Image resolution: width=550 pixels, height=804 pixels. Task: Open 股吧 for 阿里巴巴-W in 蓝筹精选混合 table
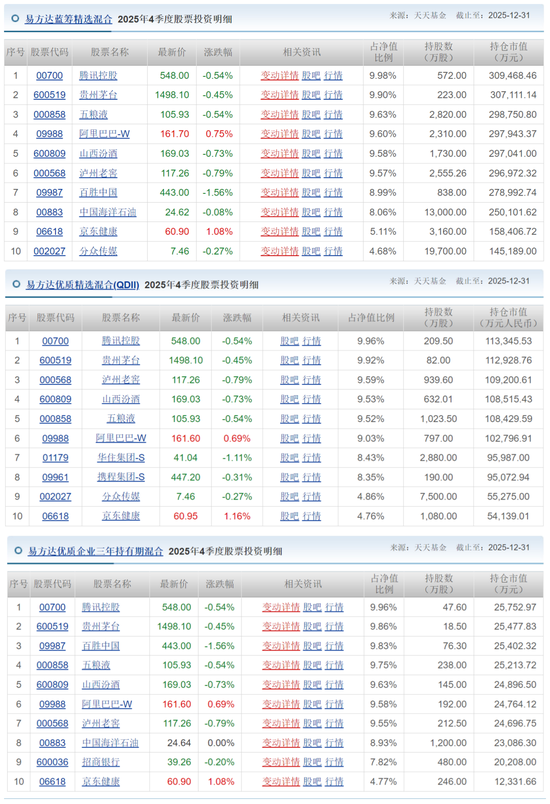pos(311,134)
